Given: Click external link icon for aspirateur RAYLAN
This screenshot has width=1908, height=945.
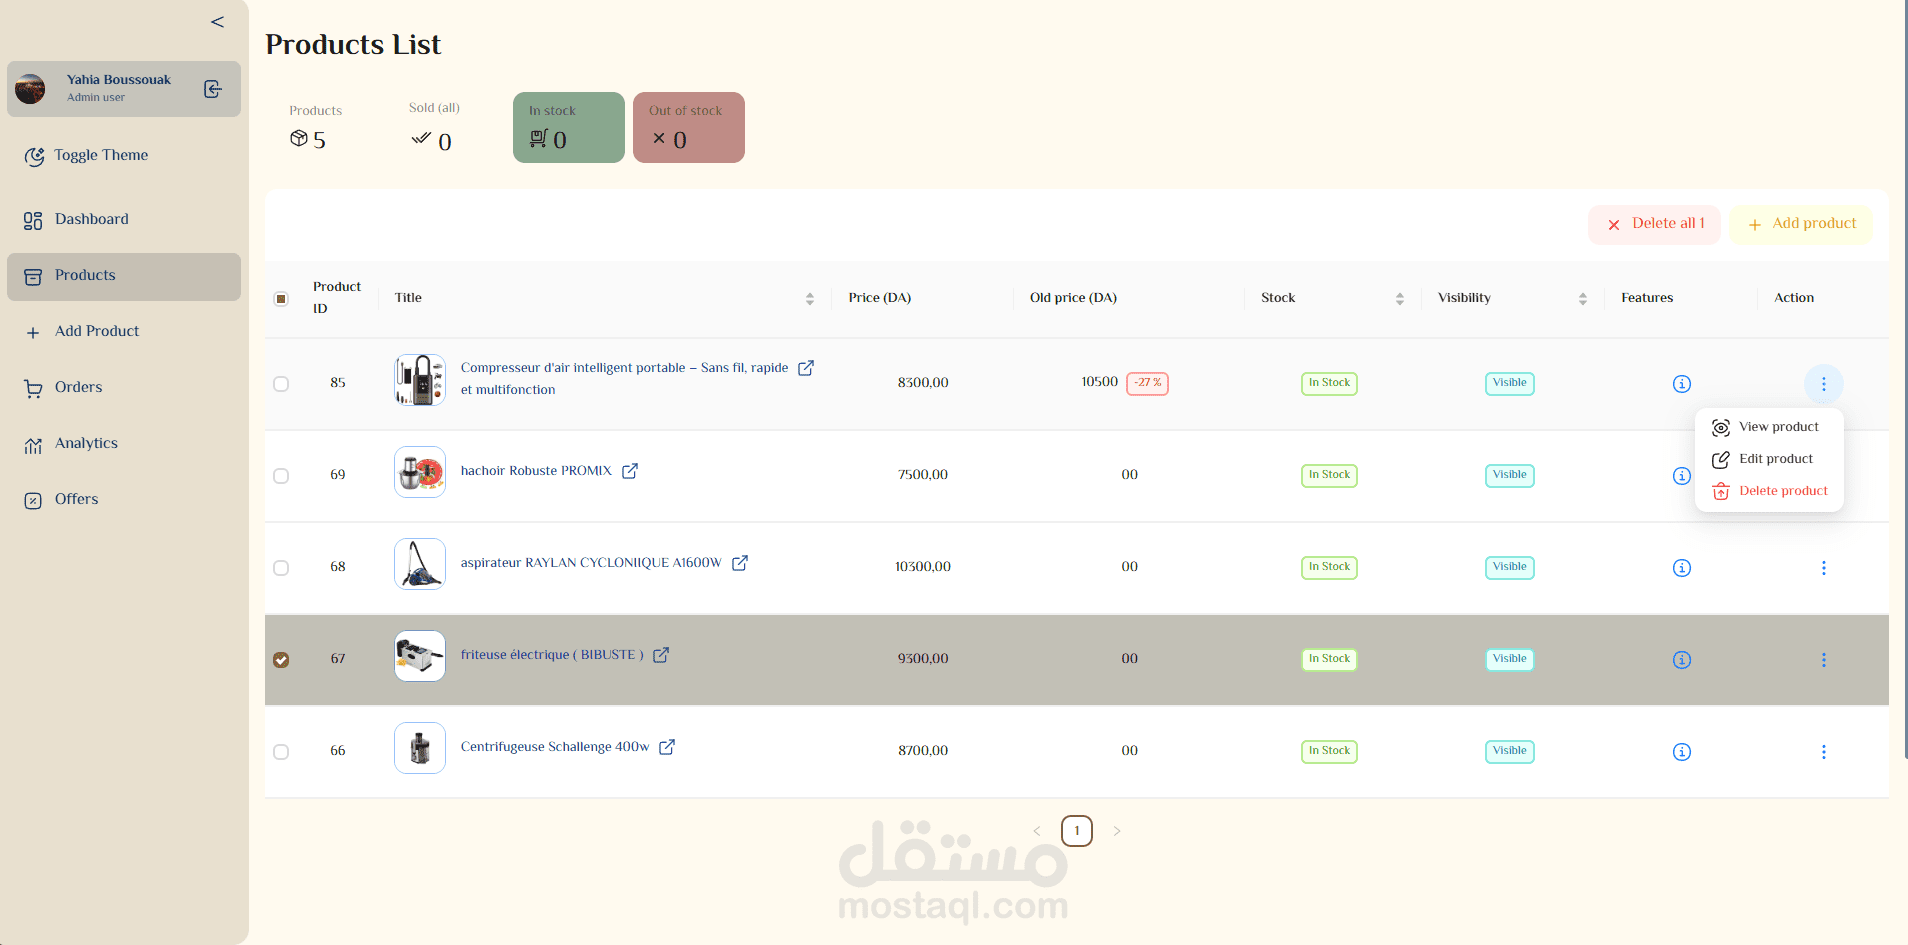Looking at the screenshot, I should coord(740,563).
